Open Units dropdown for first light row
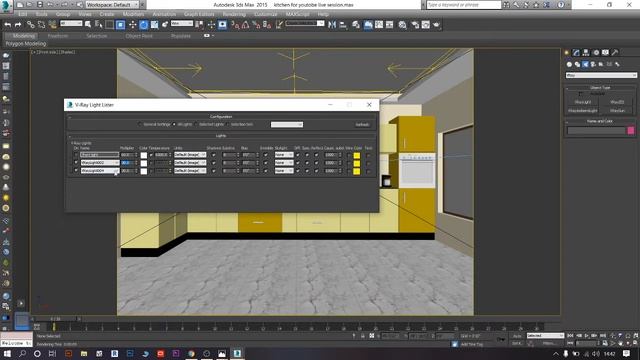640x360 pixels. point(190,155)
